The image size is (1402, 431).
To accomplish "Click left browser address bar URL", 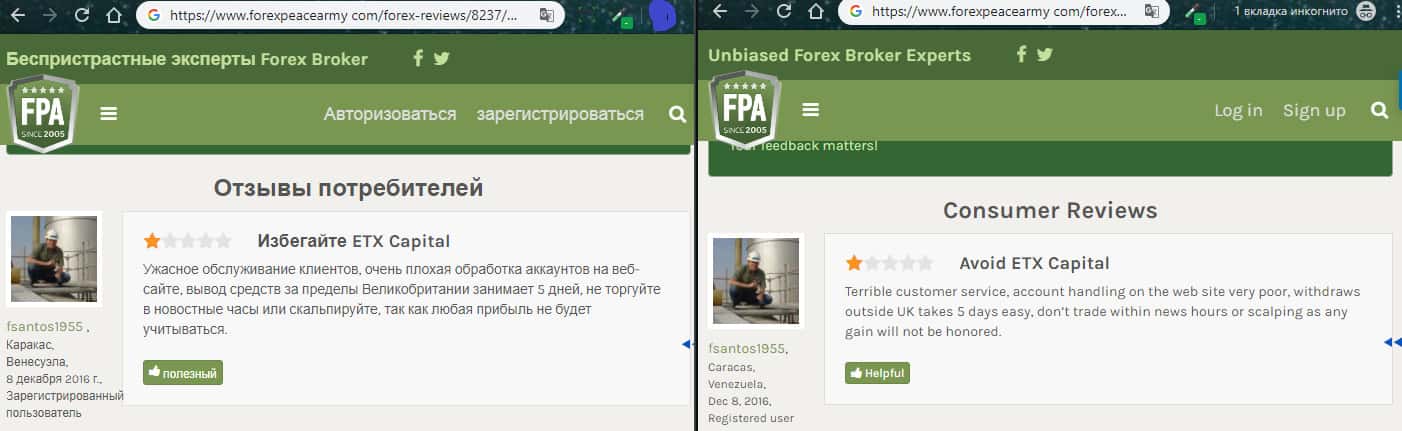I will click(x=345, y=15).
